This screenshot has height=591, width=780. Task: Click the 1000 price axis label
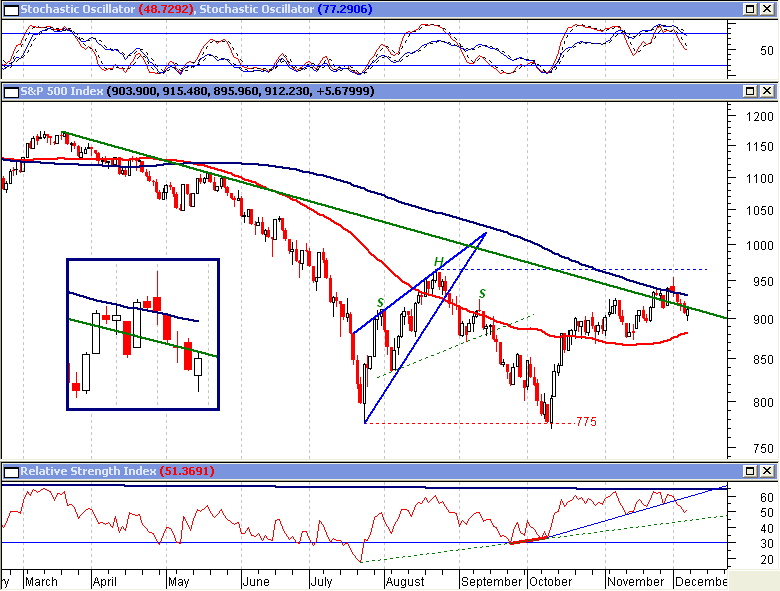coord(760,245)
